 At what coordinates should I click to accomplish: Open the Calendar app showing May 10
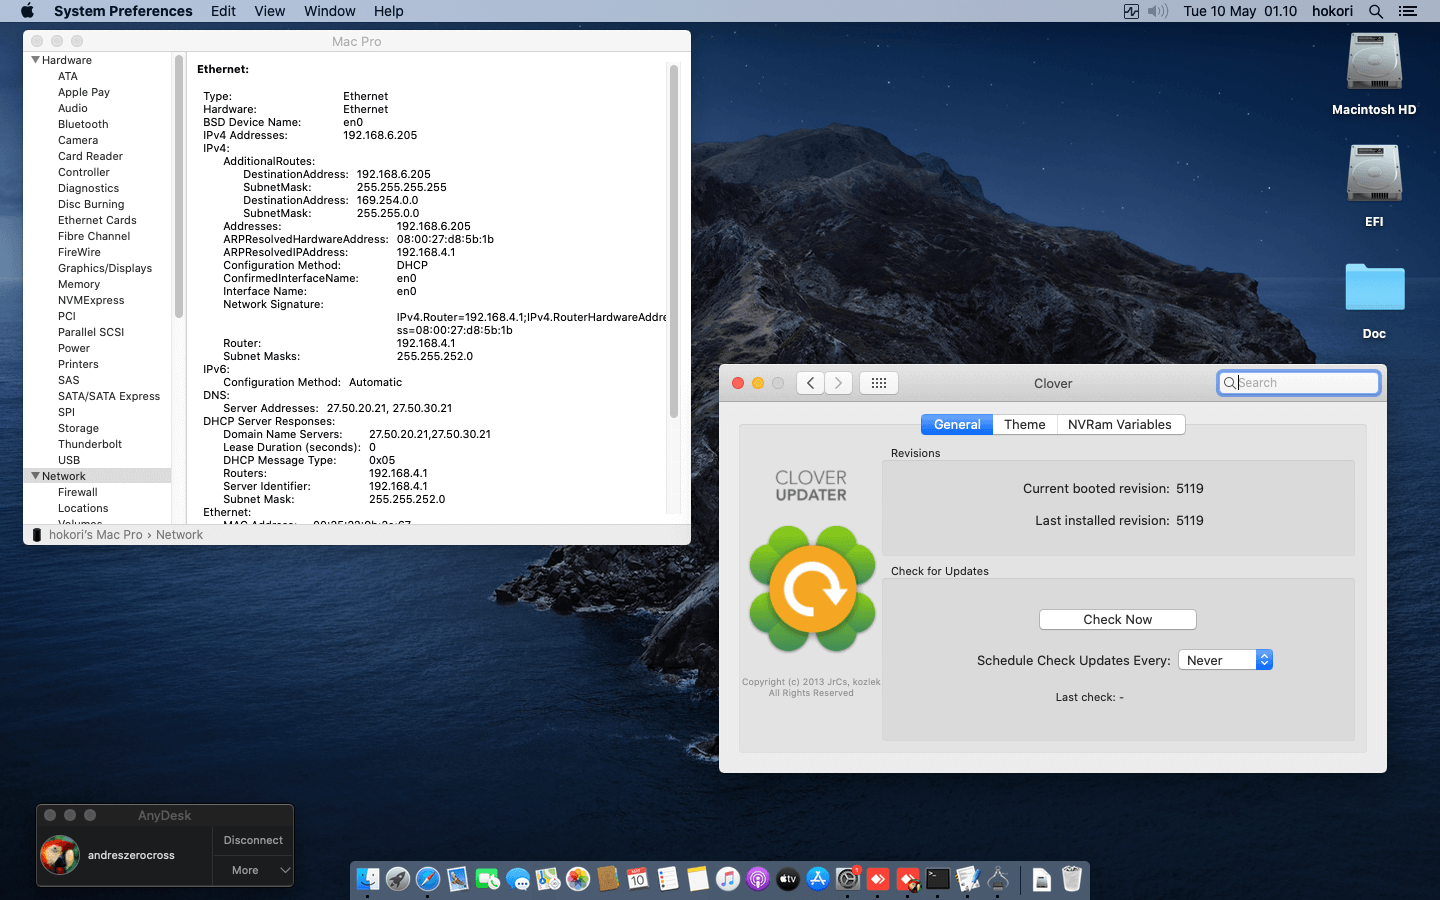[638, 880]
